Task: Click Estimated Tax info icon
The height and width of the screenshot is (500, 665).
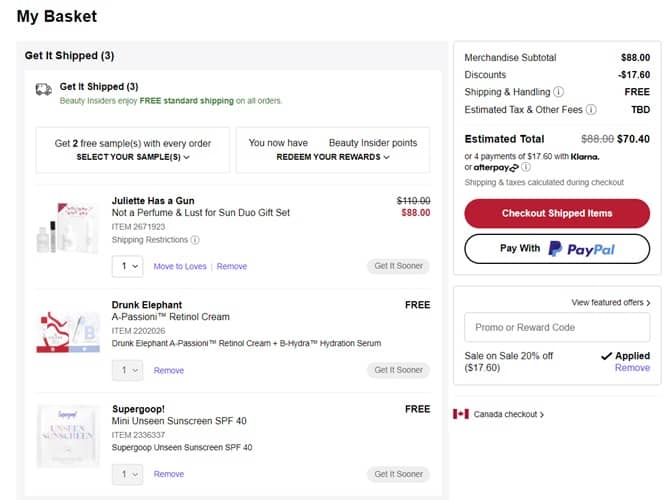Action: click(591, 110)
